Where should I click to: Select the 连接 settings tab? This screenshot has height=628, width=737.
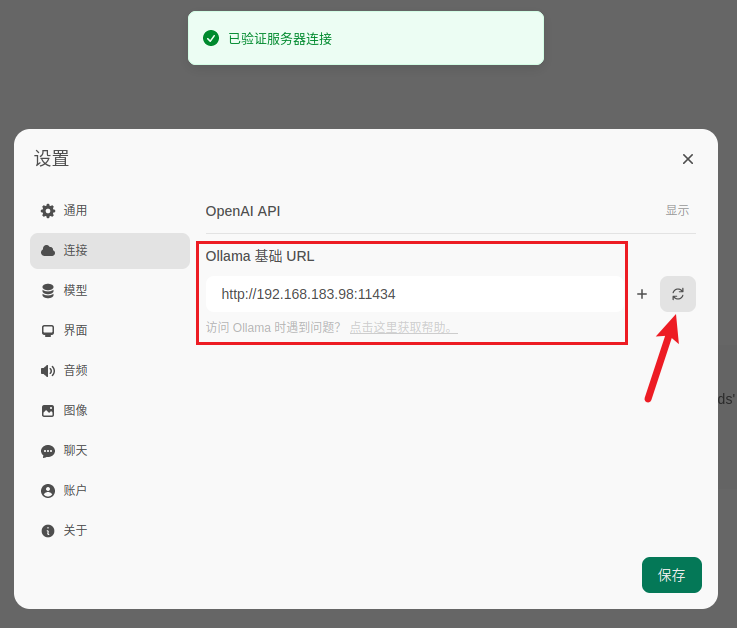click(x=110, y=251)
